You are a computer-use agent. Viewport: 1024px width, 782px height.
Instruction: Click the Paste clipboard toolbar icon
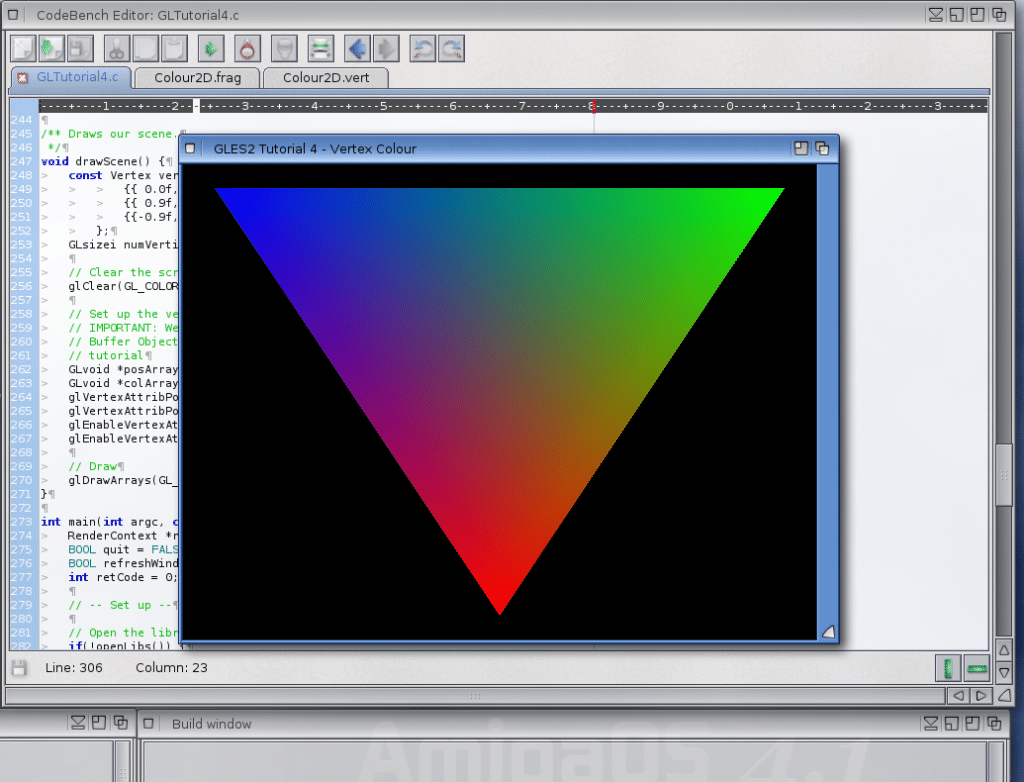pos(174,49)
